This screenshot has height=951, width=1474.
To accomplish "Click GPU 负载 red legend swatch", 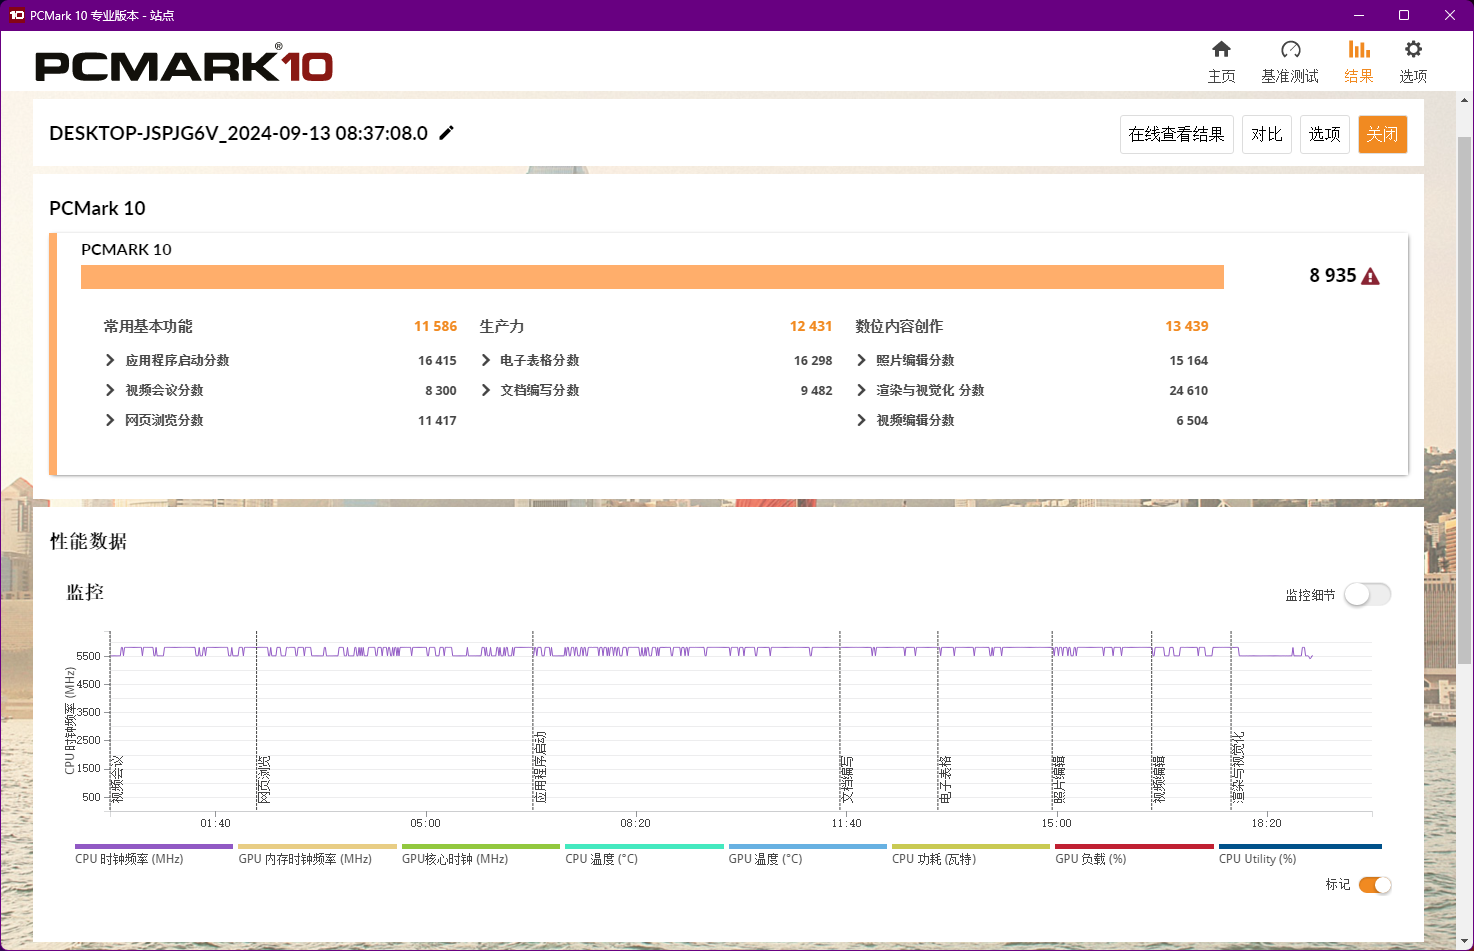I will click(1134, 847).
